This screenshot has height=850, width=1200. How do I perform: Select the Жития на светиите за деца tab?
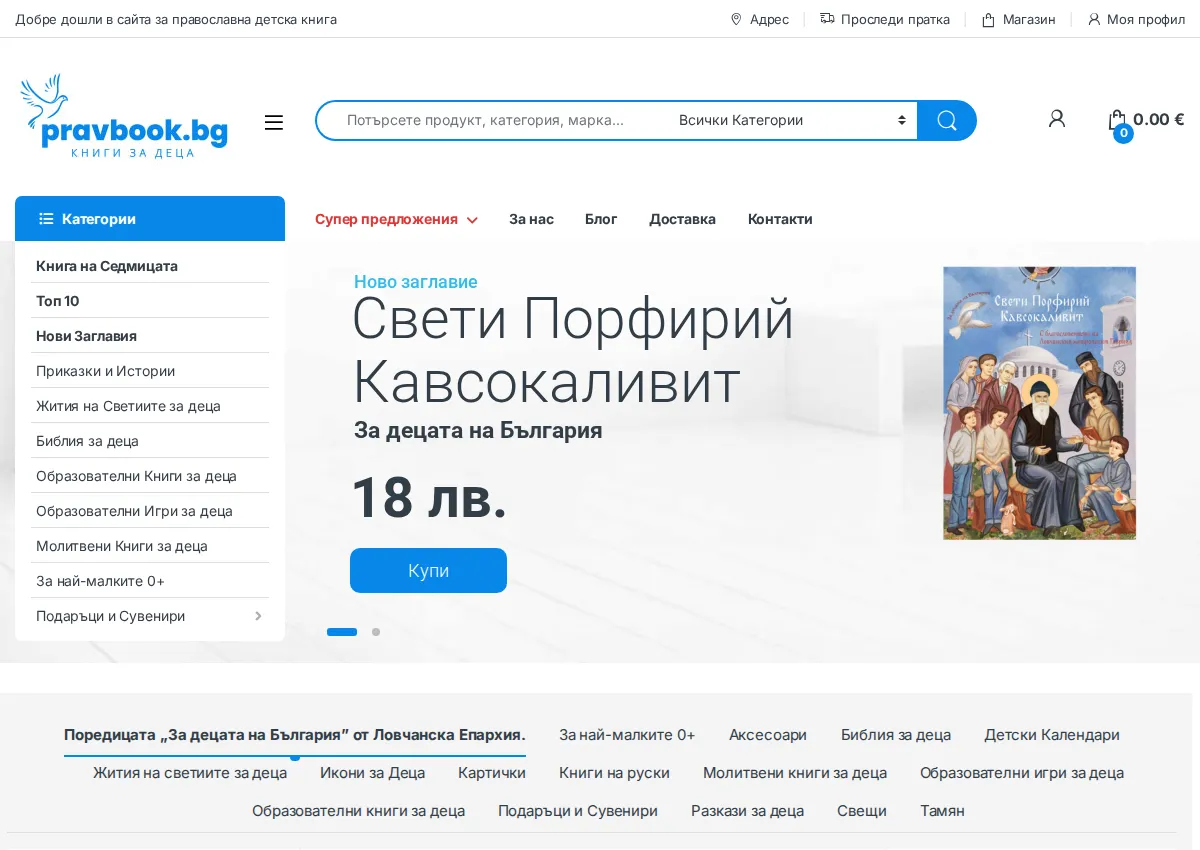pyautogui.click(x=190, y=773)
